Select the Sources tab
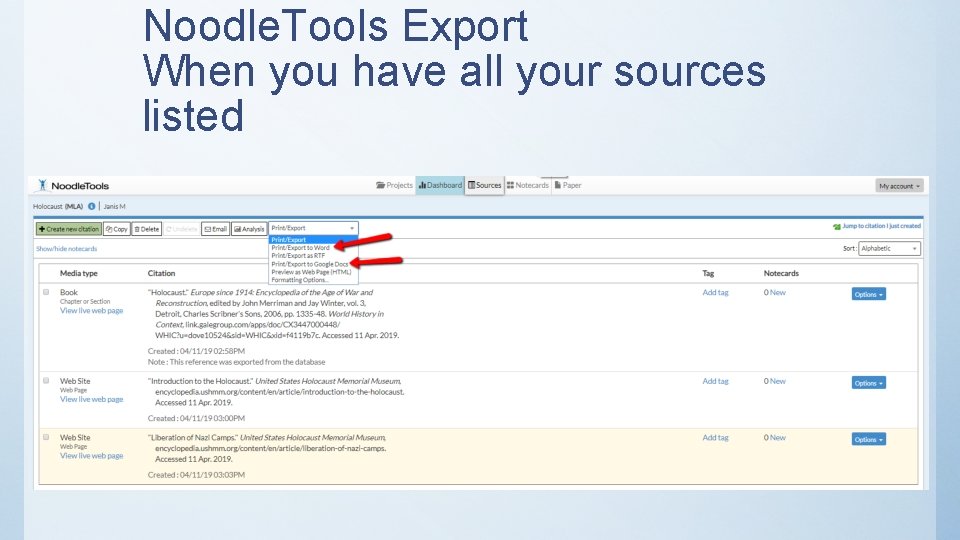Viewport: 960px width, 540px height. click(x=484, y=185)
